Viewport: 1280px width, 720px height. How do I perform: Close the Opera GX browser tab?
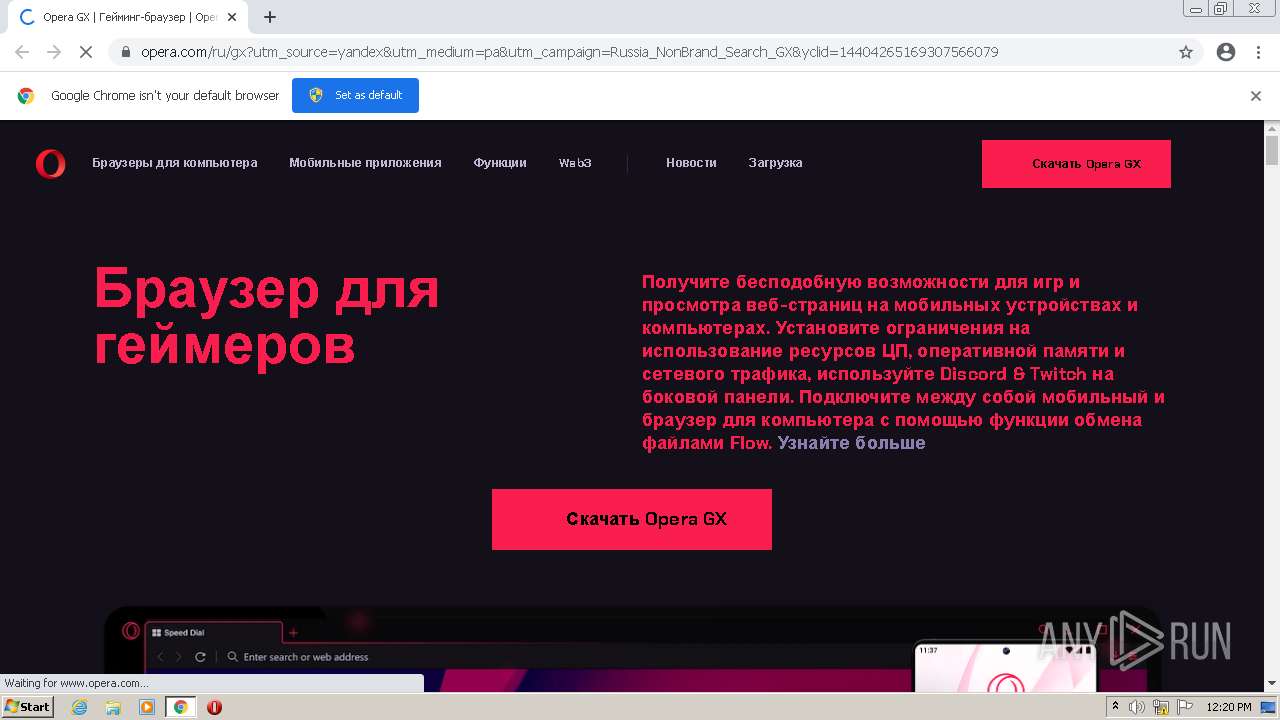(232, 17)
